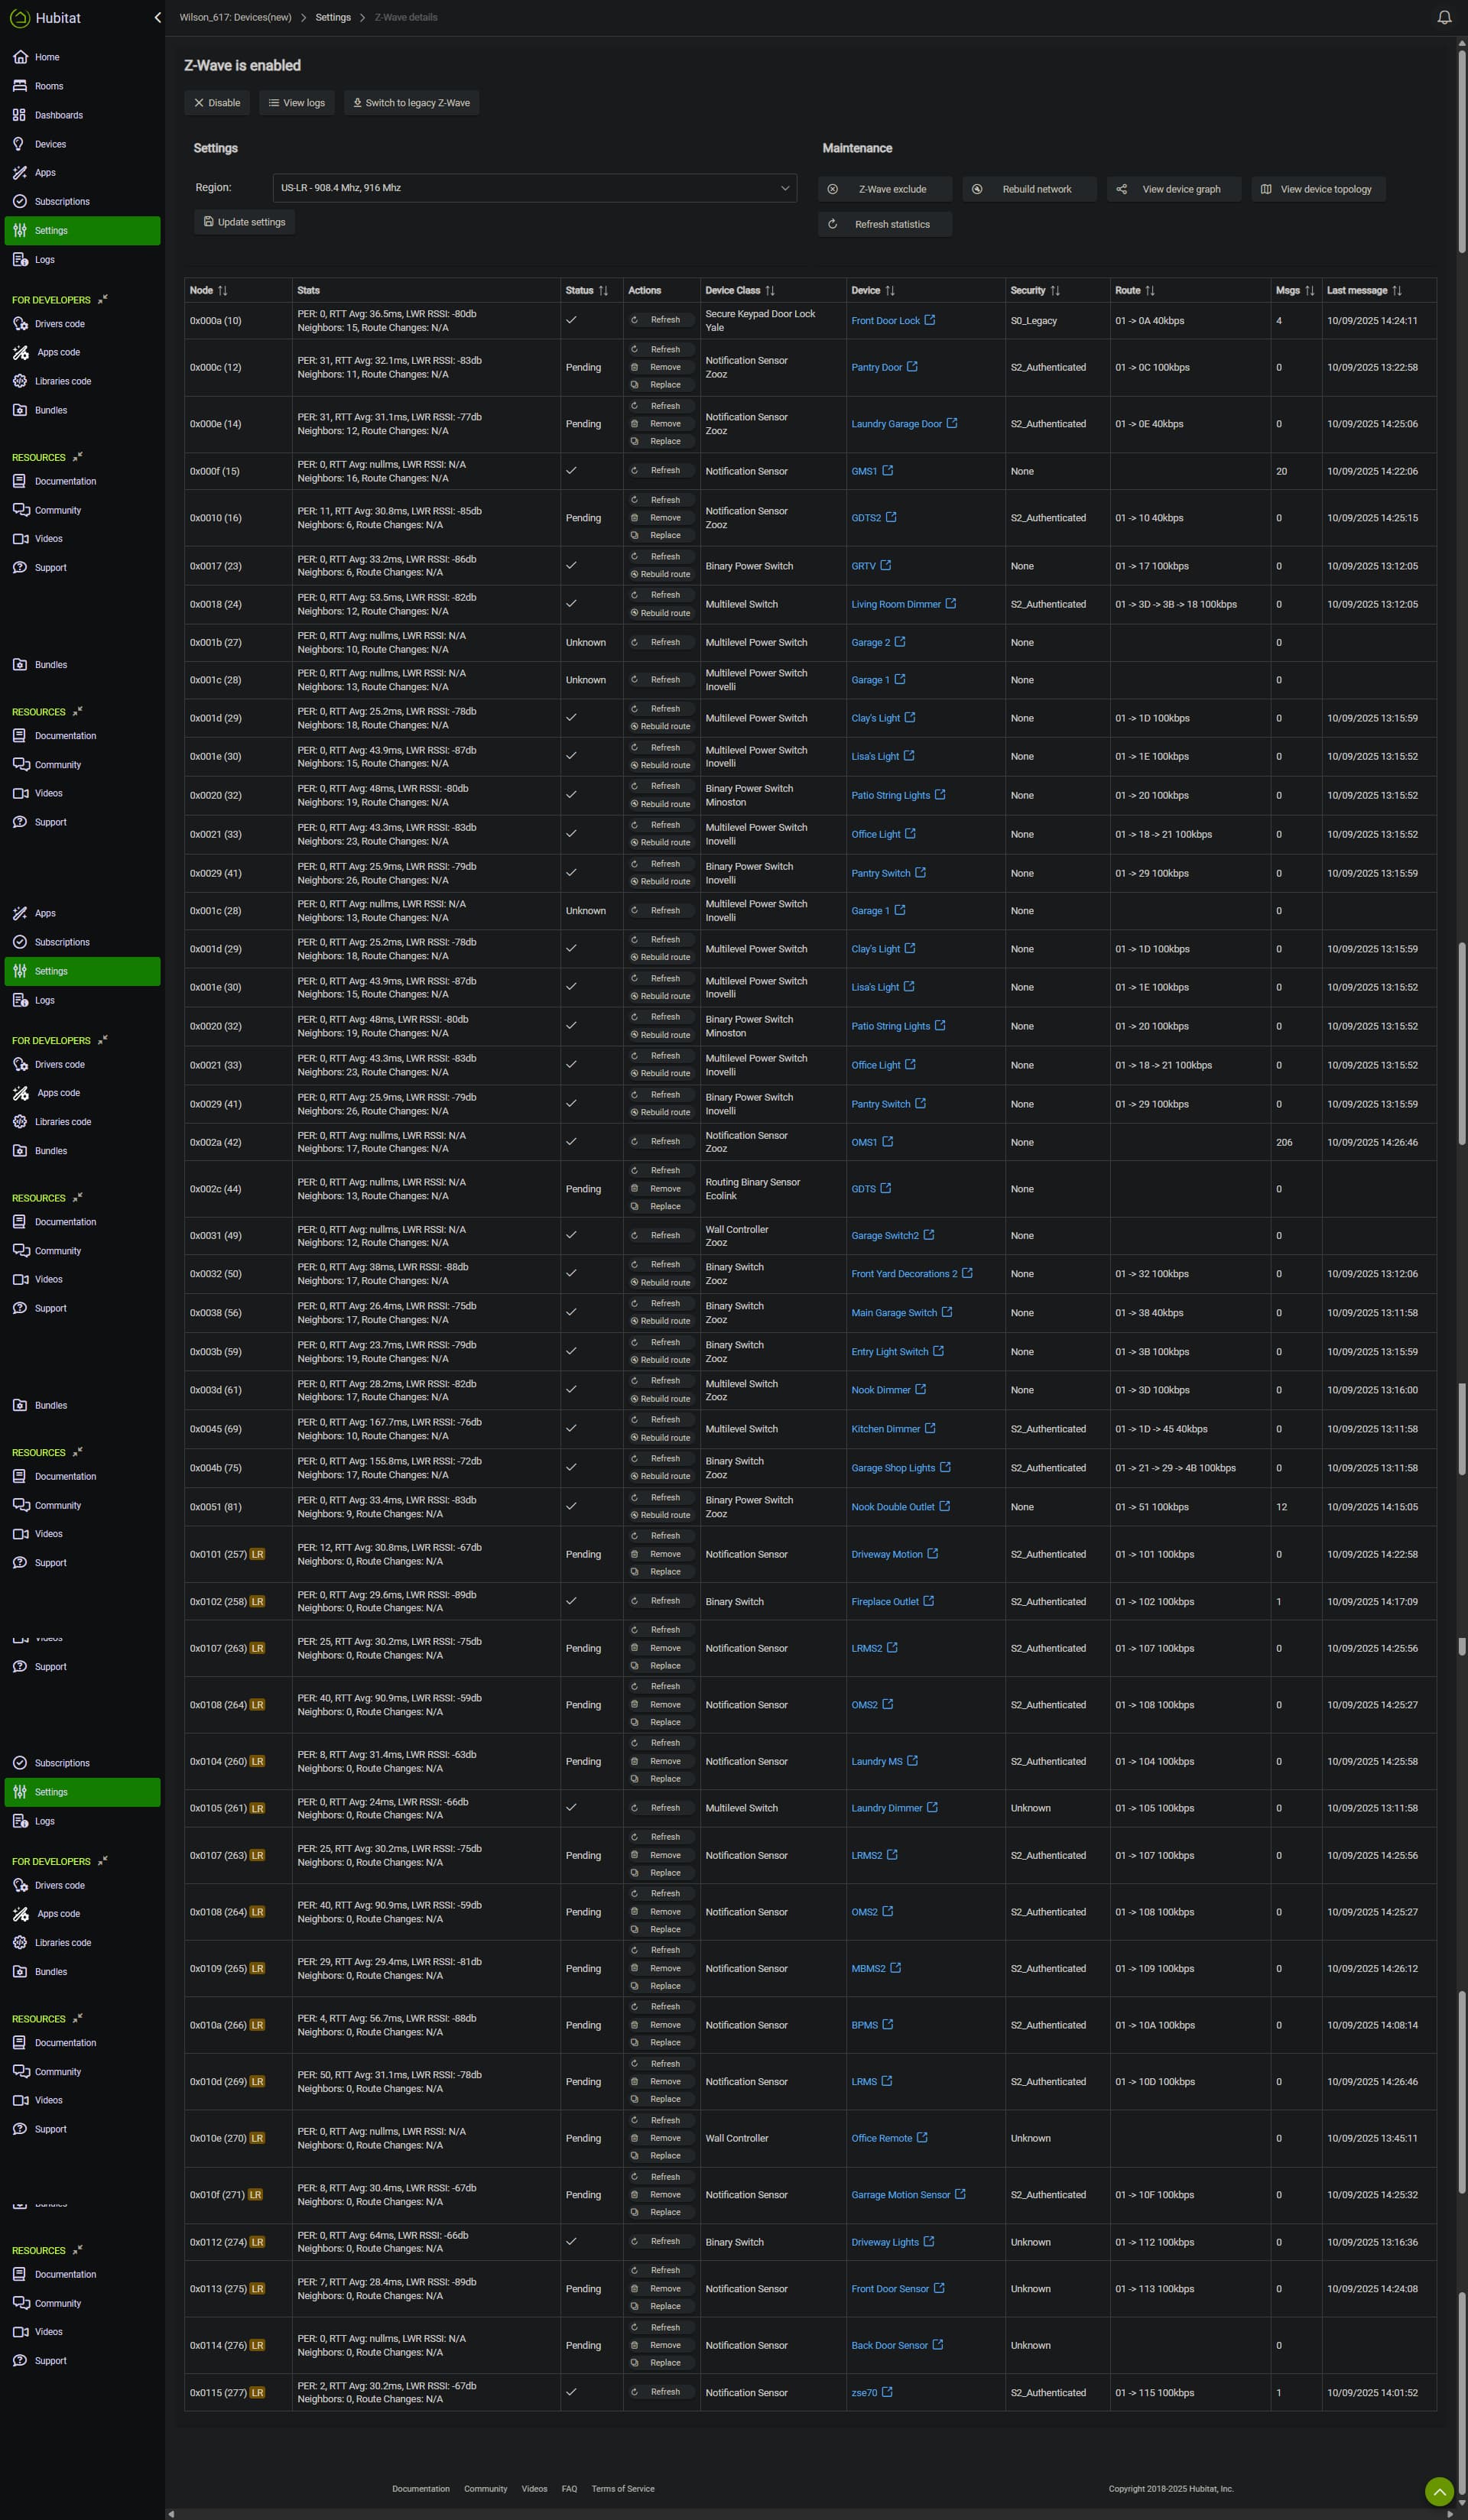This screenshot has height=2520, width=1468.
Task: Open View device graph
Action: pyautogui.click(x=1173, y=189)
